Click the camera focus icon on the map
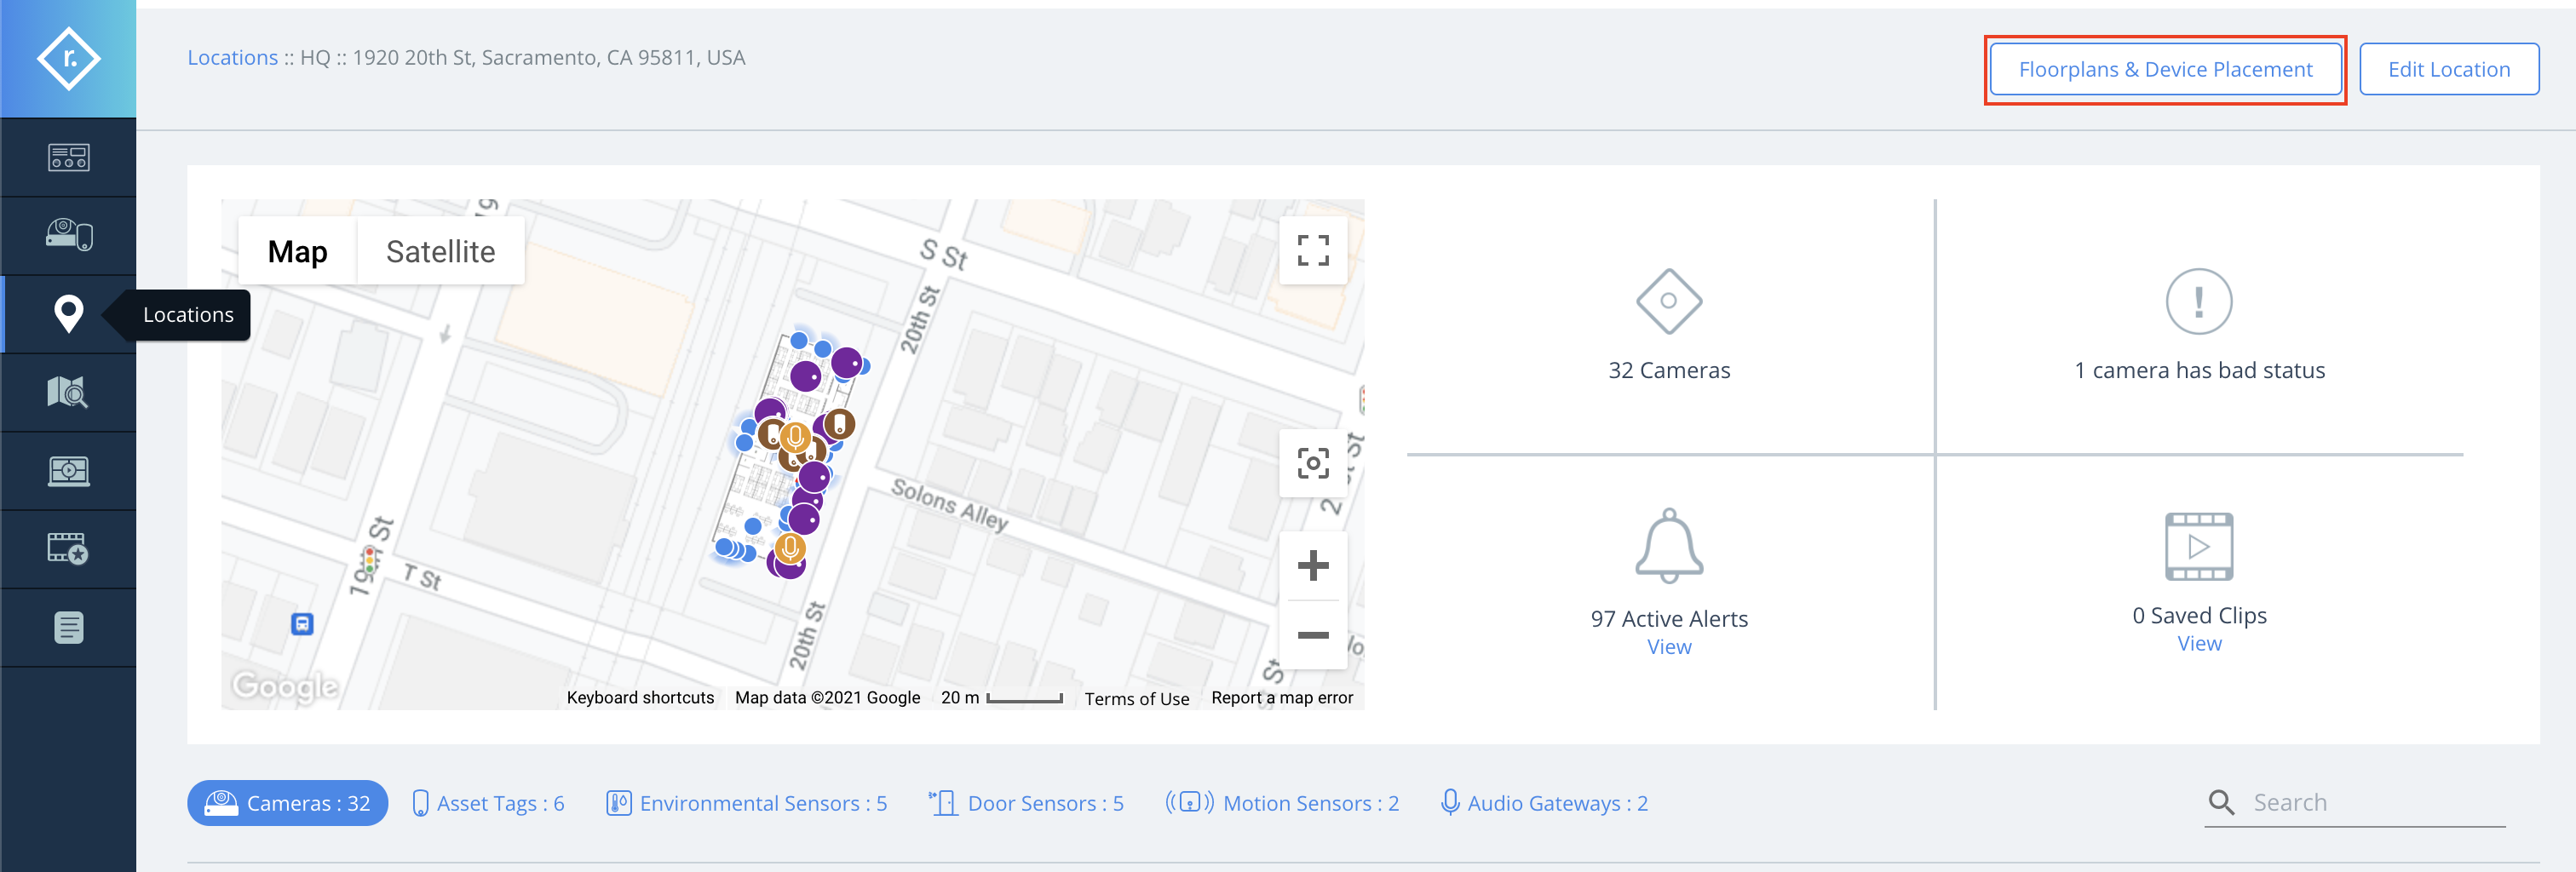Image resolution: width=2576 pixels, height=872 pixels. point(1313,463)
